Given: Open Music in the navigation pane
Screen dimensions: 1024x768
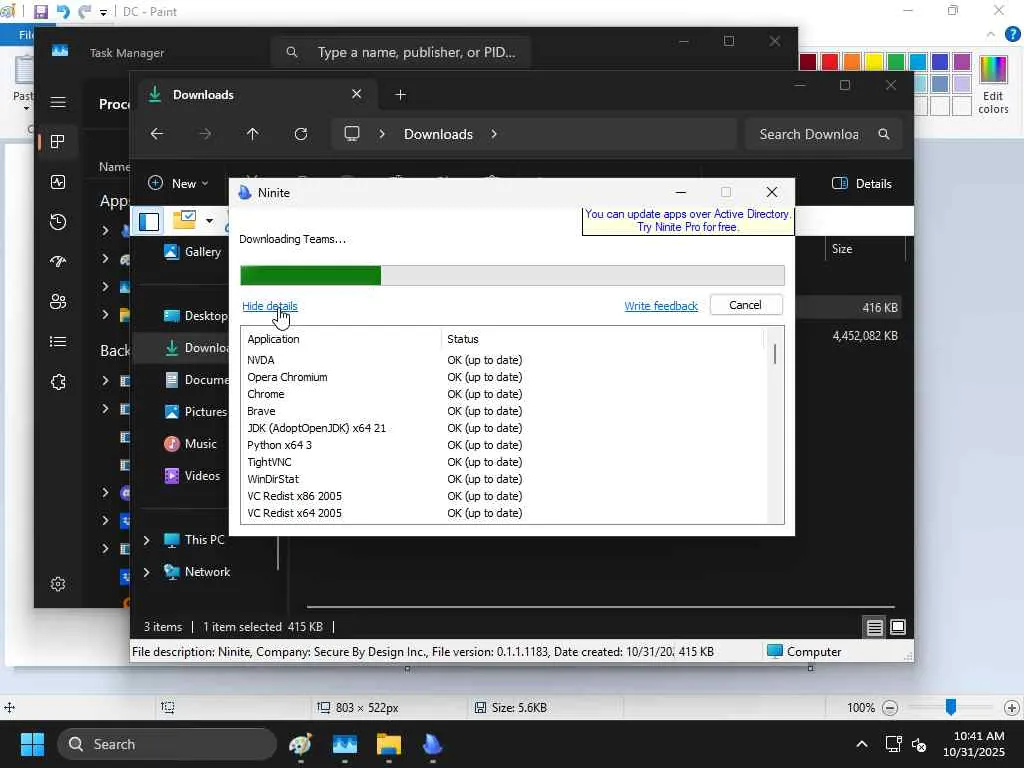Looking at the screenshot, I should coord(191,443).
